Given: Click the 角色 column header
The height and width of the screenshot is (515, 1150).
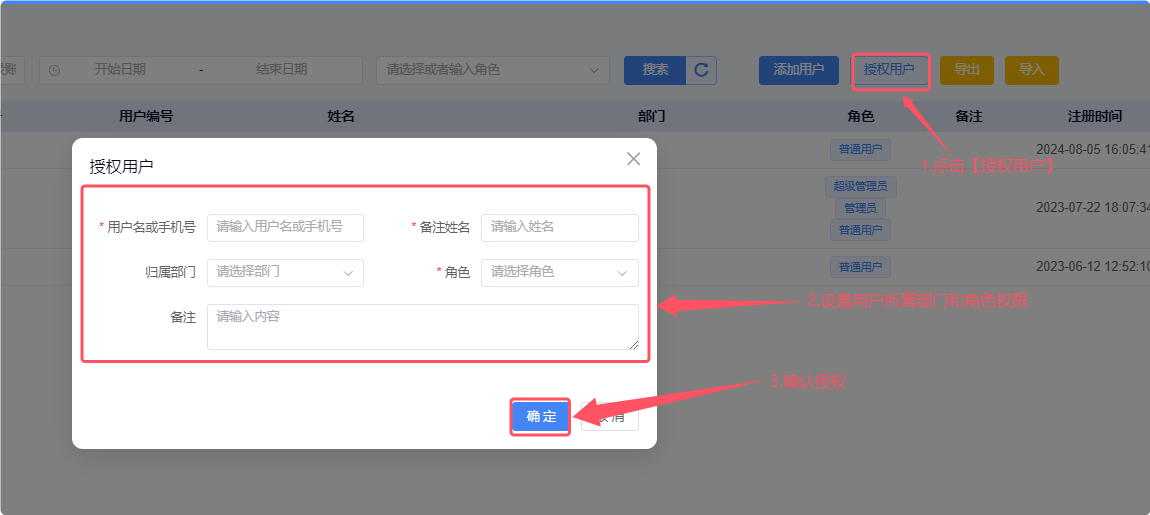Looking at the screenshot, I should click(860, 117).
